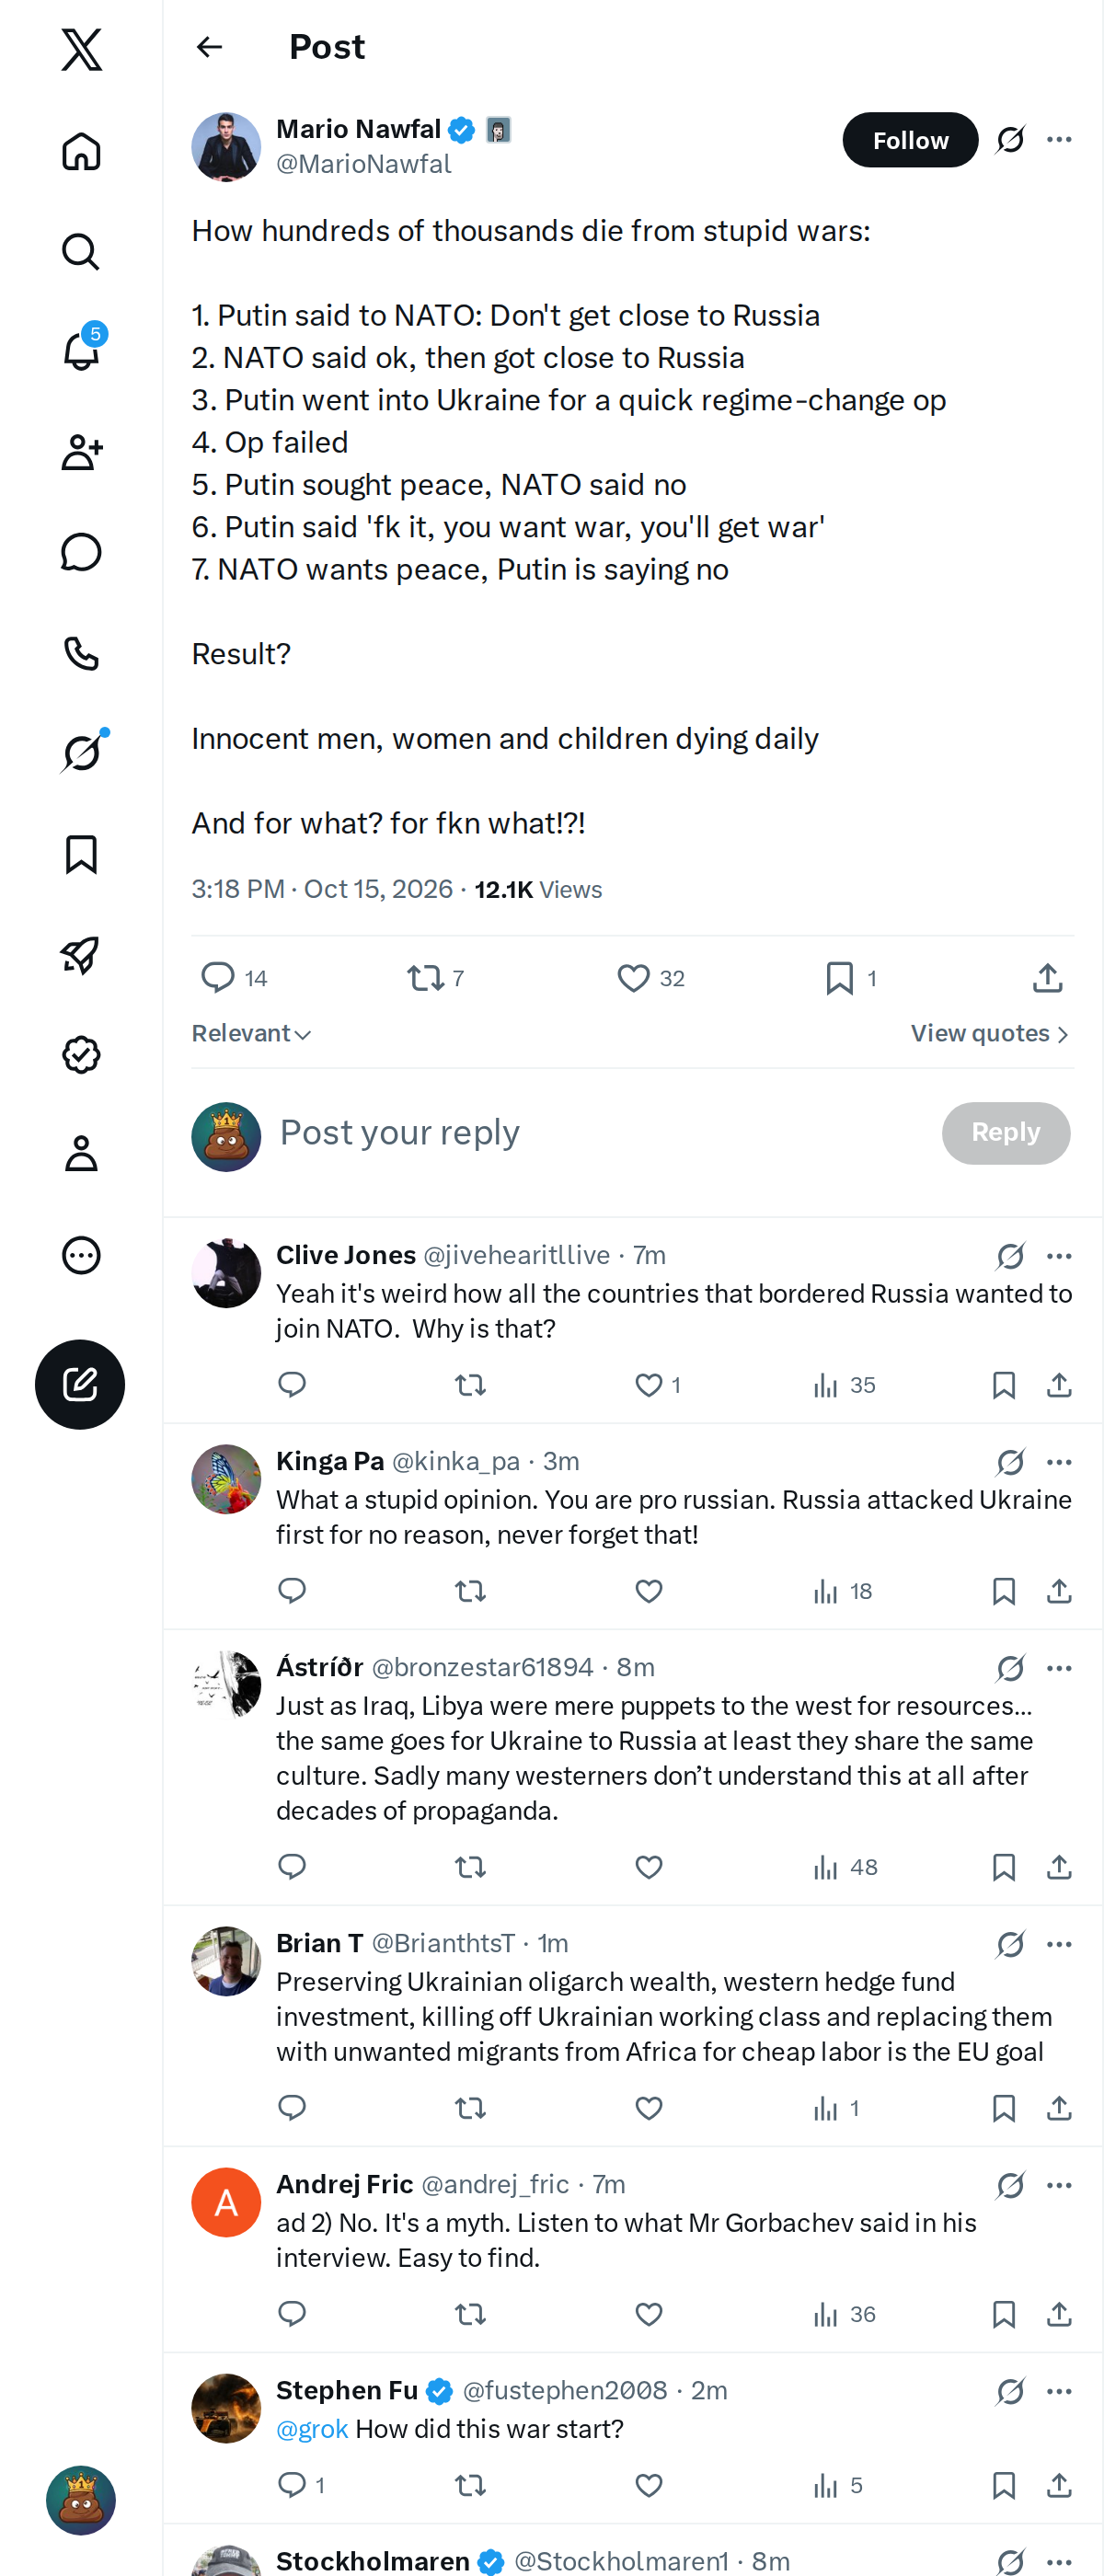This screenshot has height=2576, width=1104.
Task: Click the Post your reply field
Action: (600, 1132)
